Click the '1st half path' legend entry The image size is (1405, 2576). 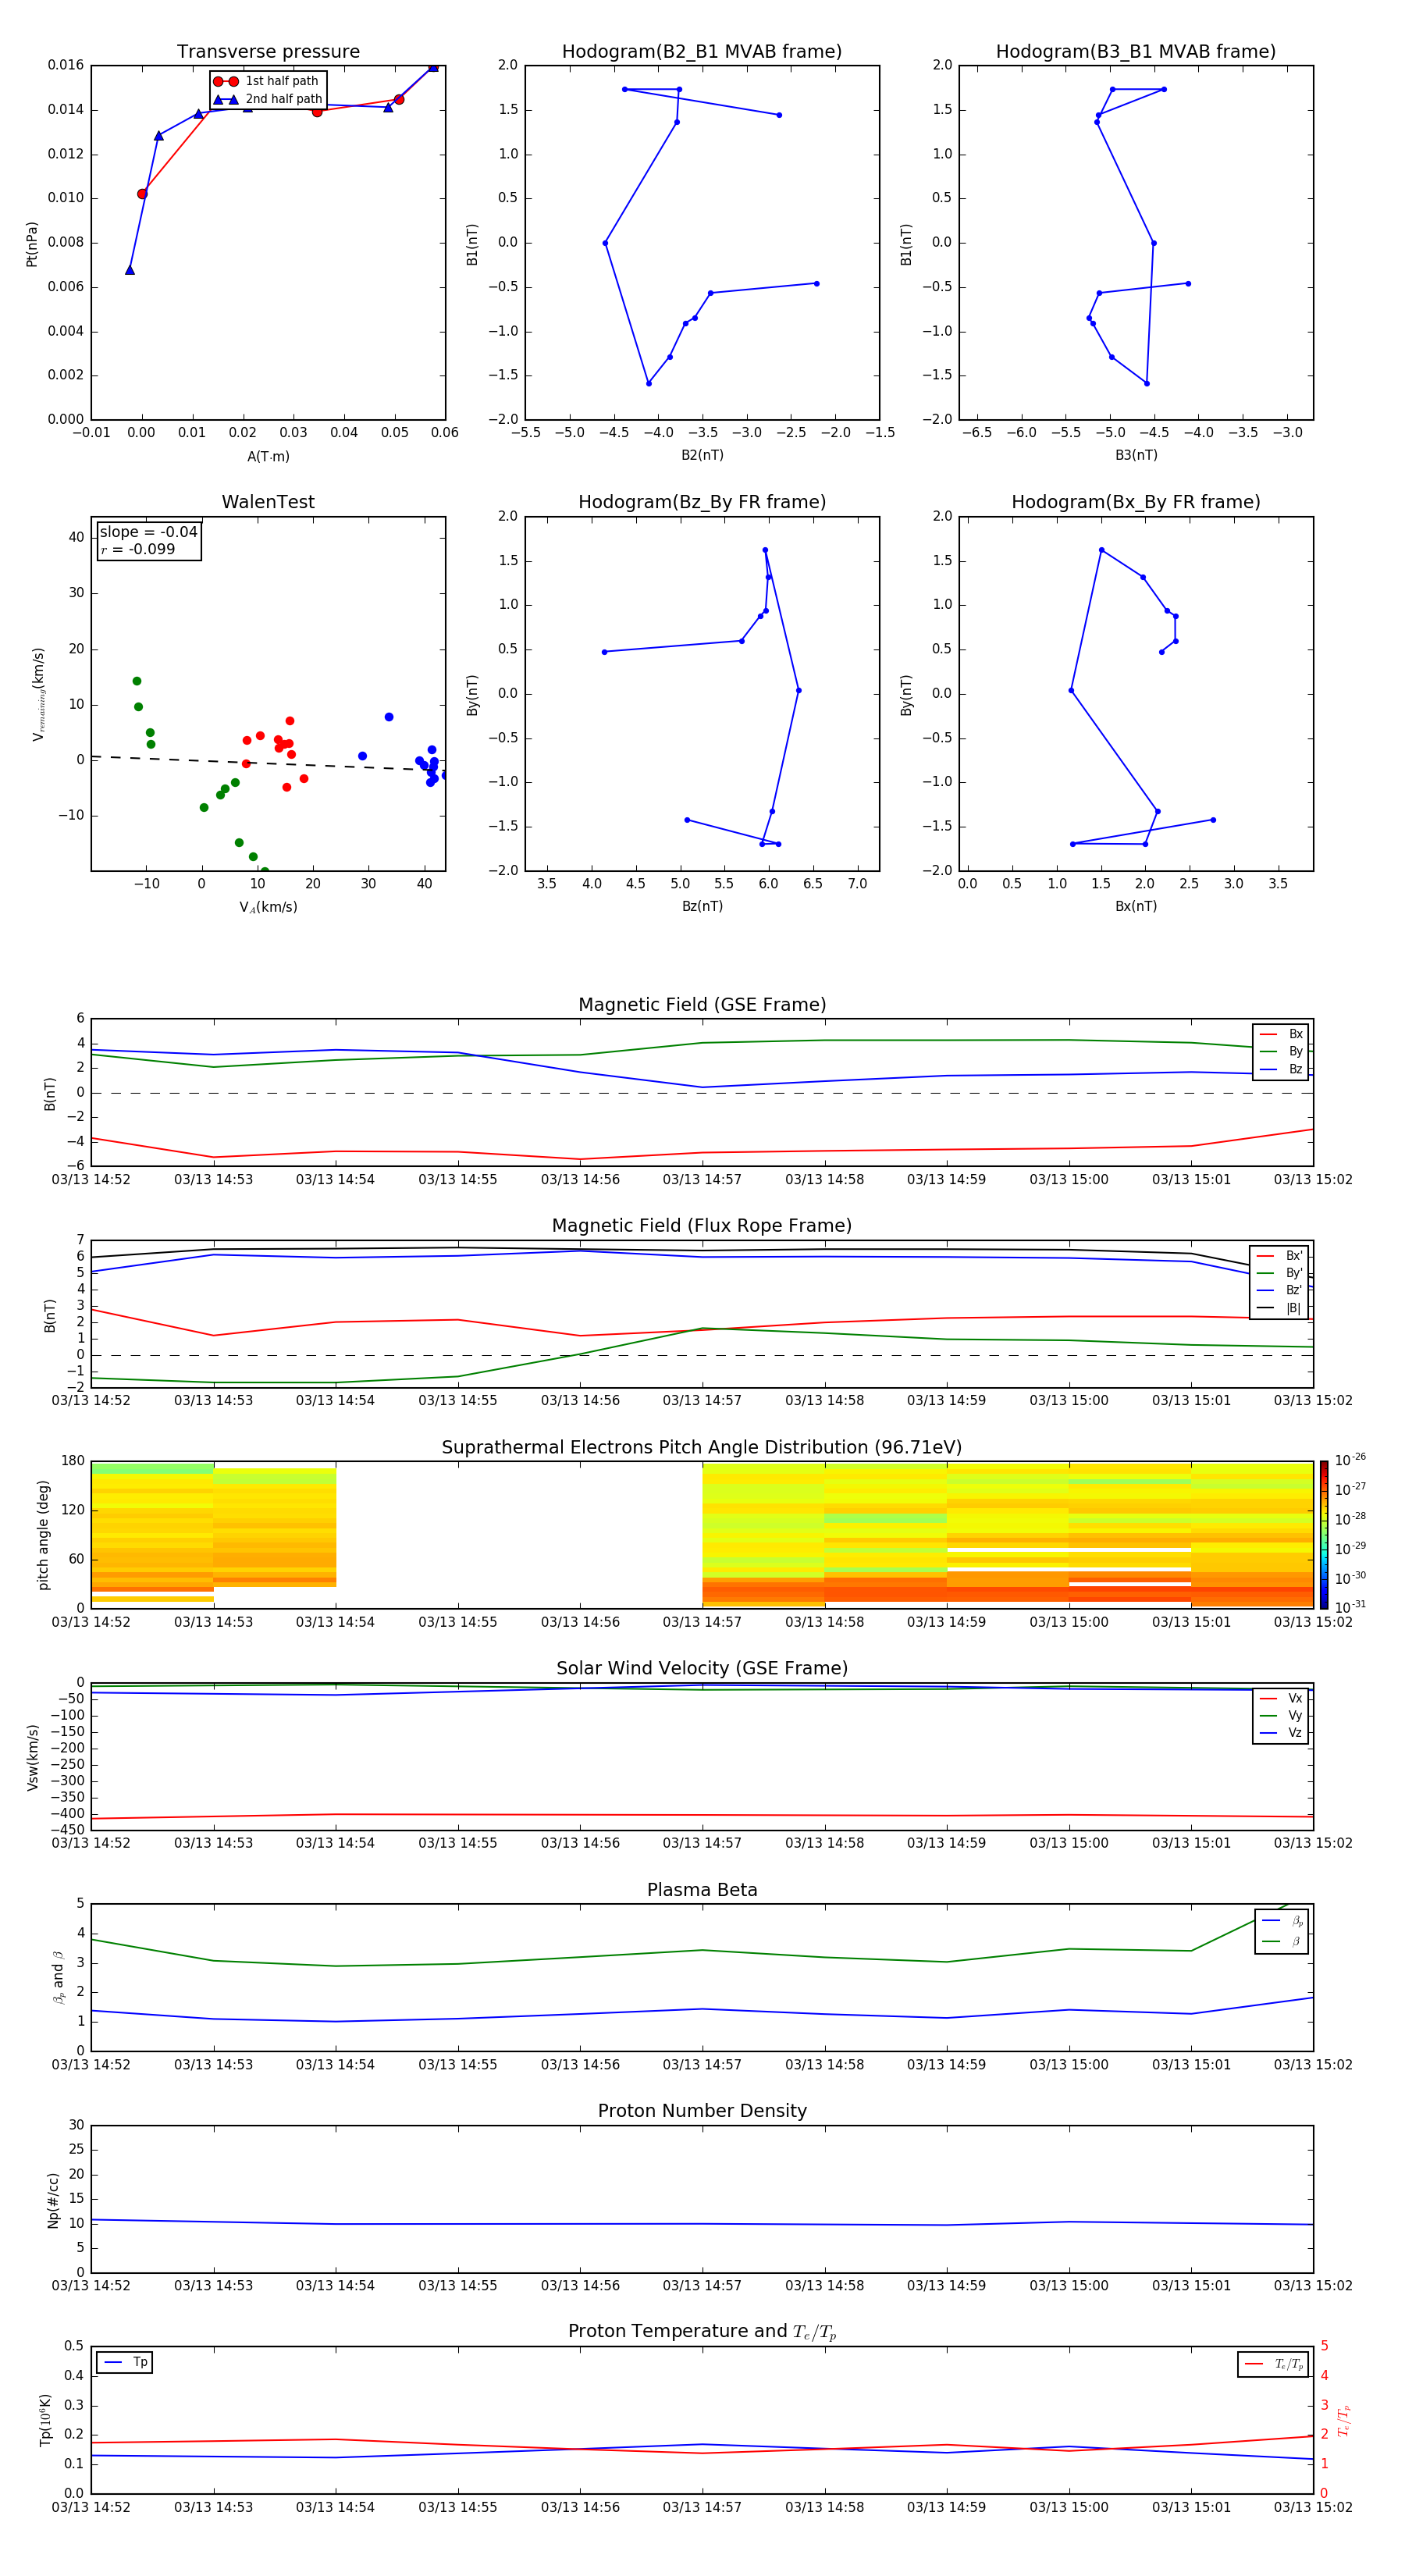pyautogui.click(x=267, y=81)
